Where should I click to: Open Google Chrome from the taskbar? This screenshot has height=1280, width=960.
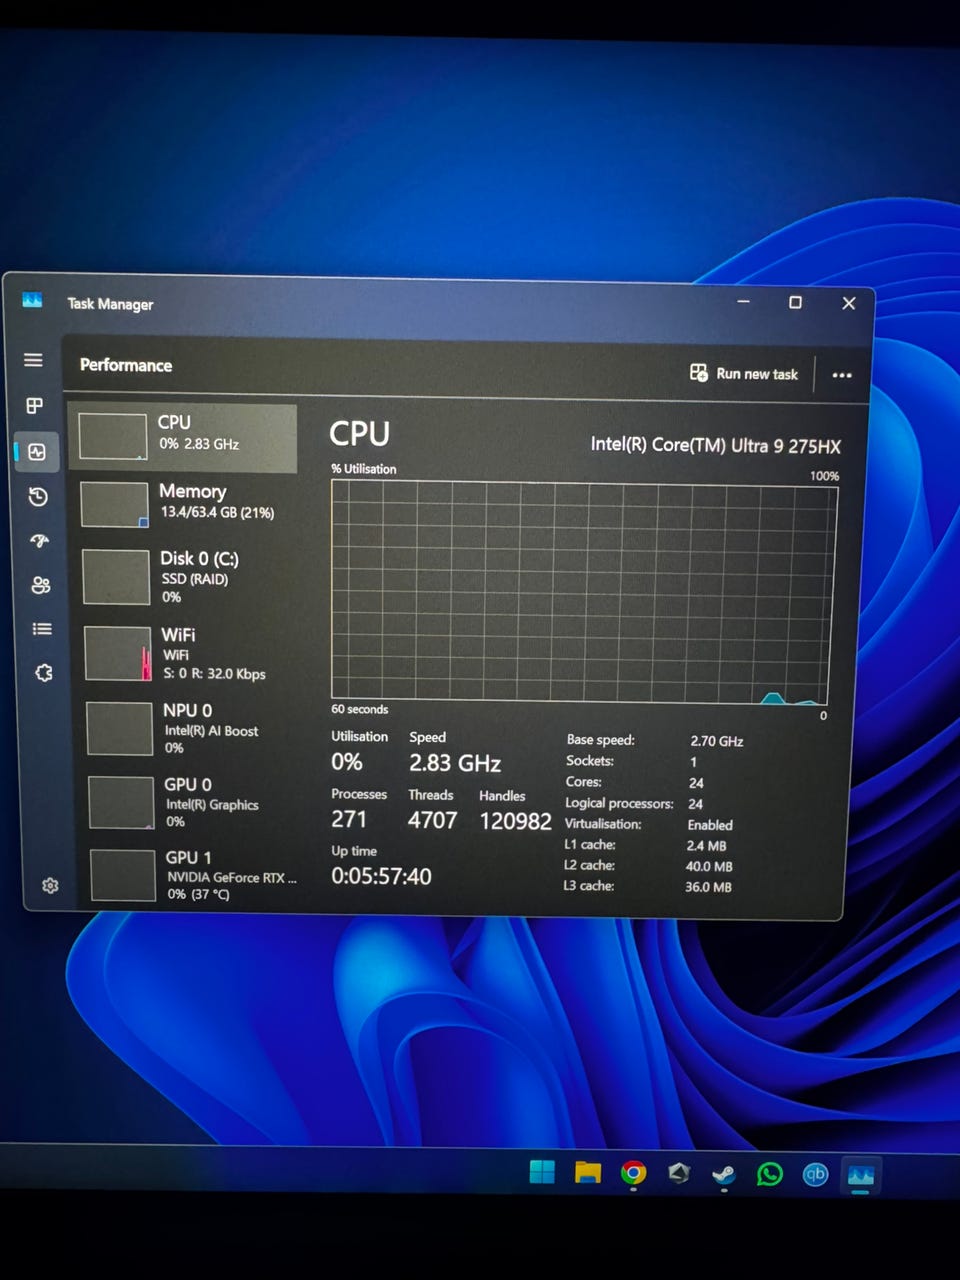pyautogui.click(x=633, y=1172)
